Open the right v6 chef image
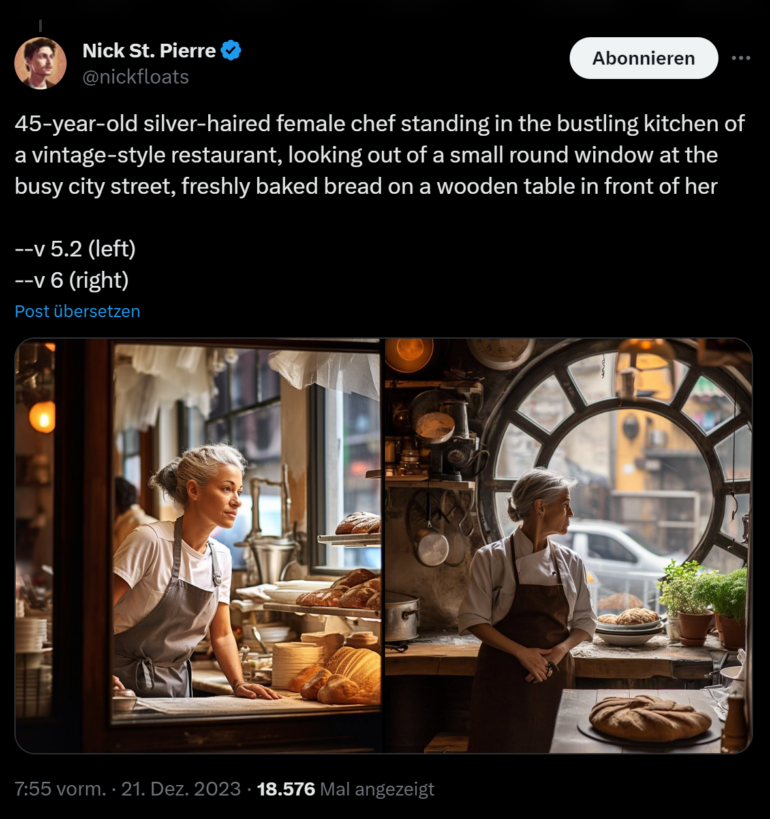770x819 pixels. point(567,545)
